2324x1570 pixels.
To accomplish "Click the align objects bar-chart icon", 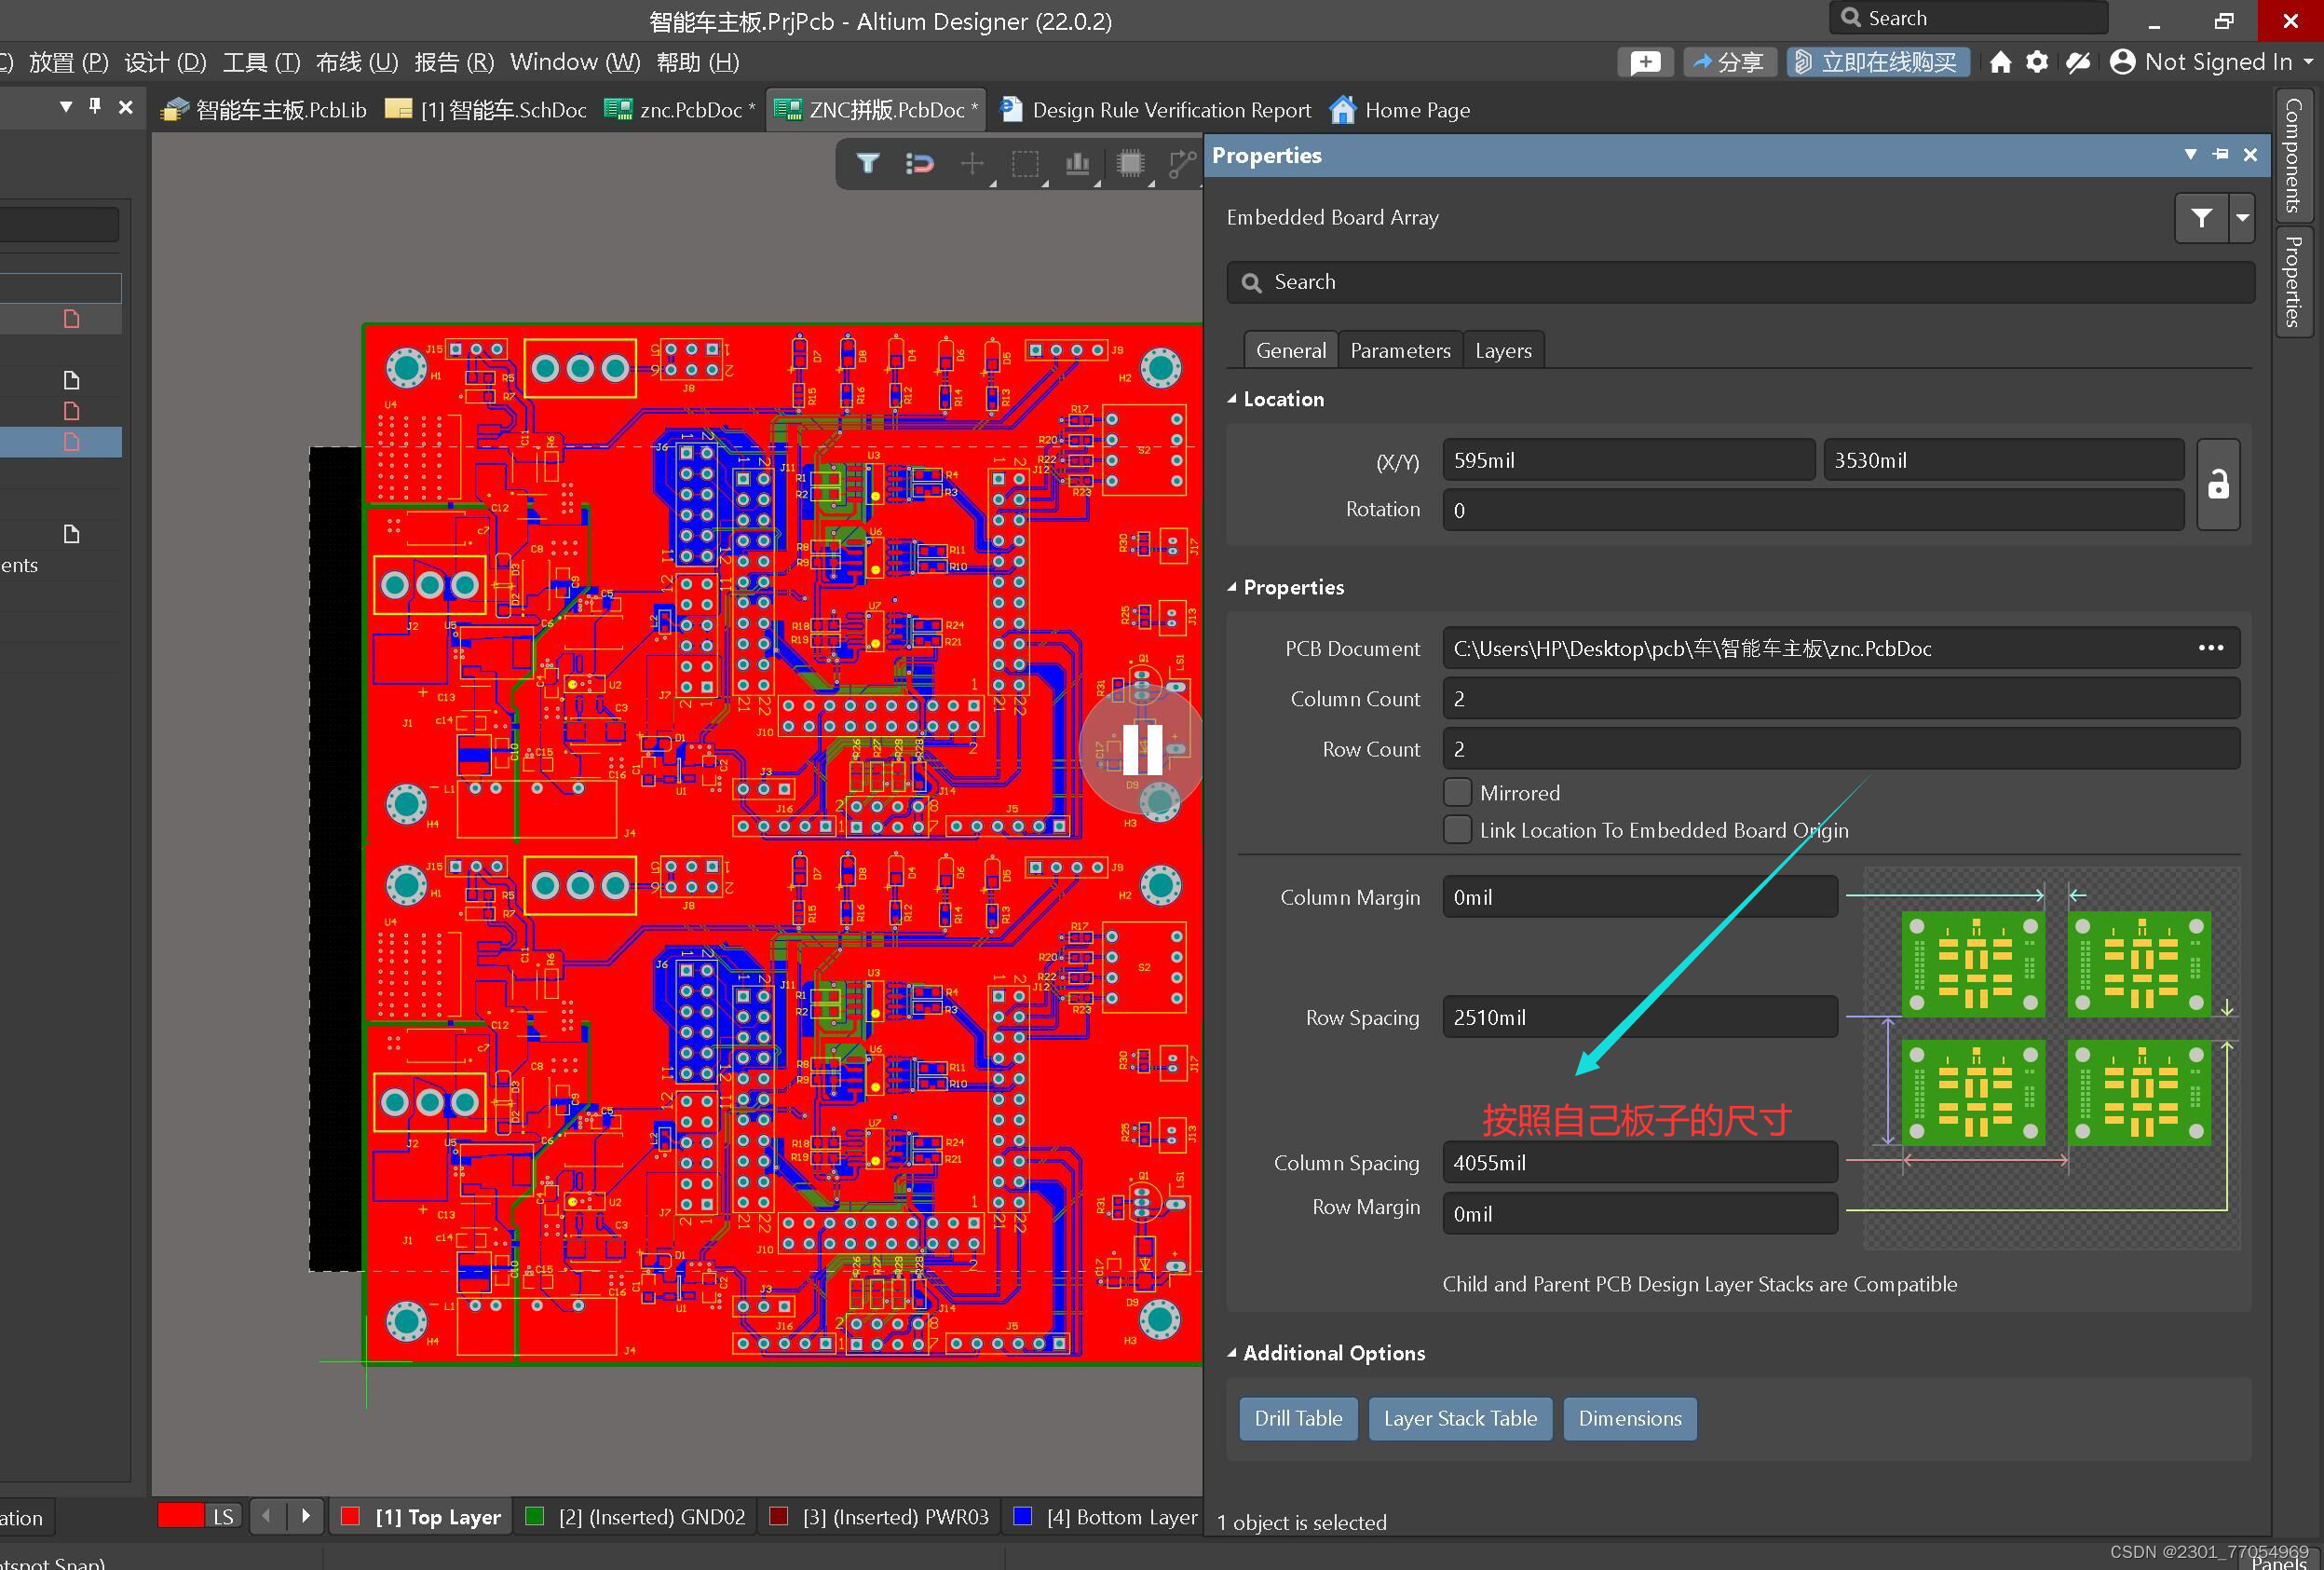I will click(1077, 163).
